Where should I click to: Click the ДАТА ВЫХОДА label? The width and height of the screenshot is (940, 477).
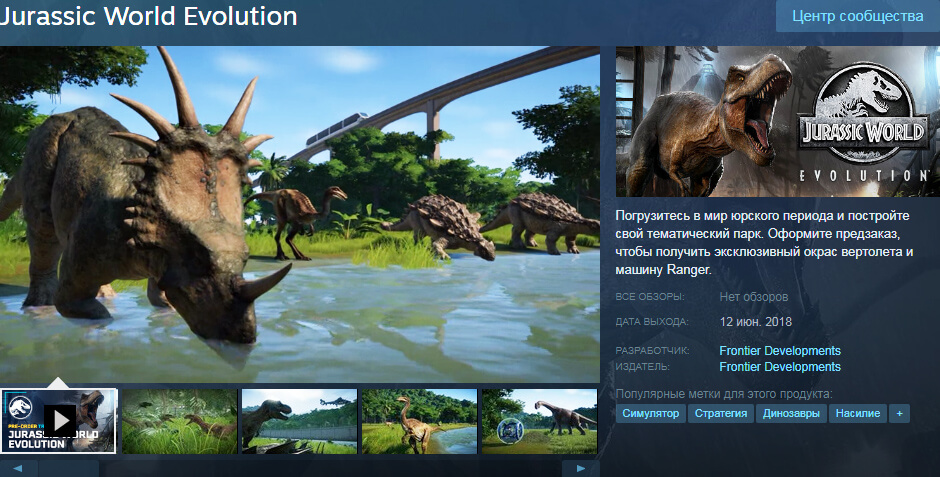652,322
